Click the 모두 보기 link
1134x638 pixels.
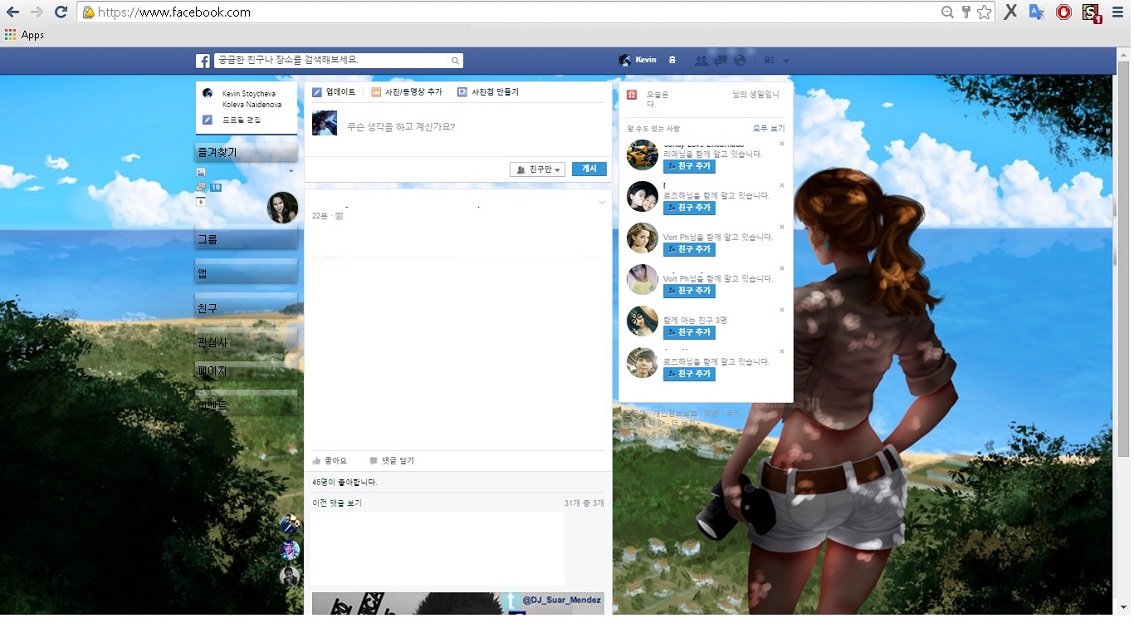click(x=769, y=128)
